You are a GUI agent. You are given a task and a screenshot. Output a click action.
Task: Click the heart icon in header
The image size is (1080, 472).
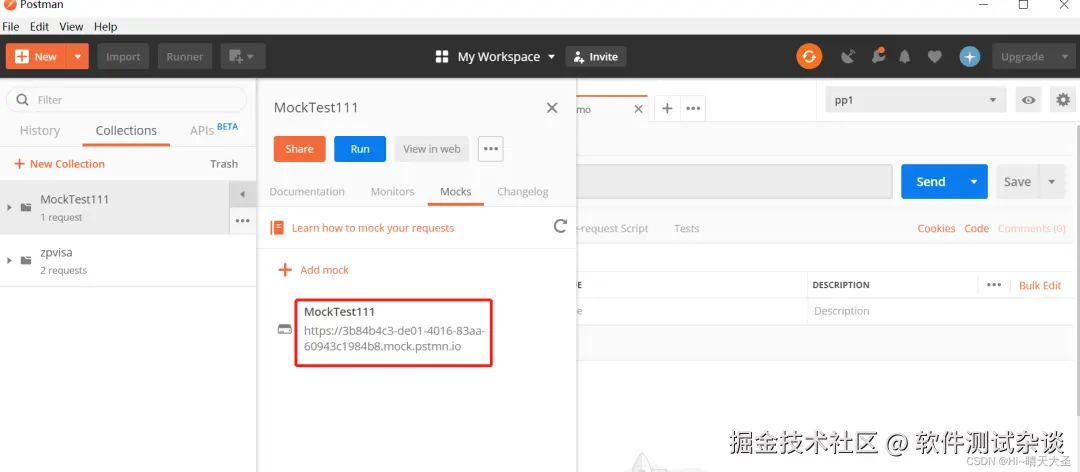935,57
